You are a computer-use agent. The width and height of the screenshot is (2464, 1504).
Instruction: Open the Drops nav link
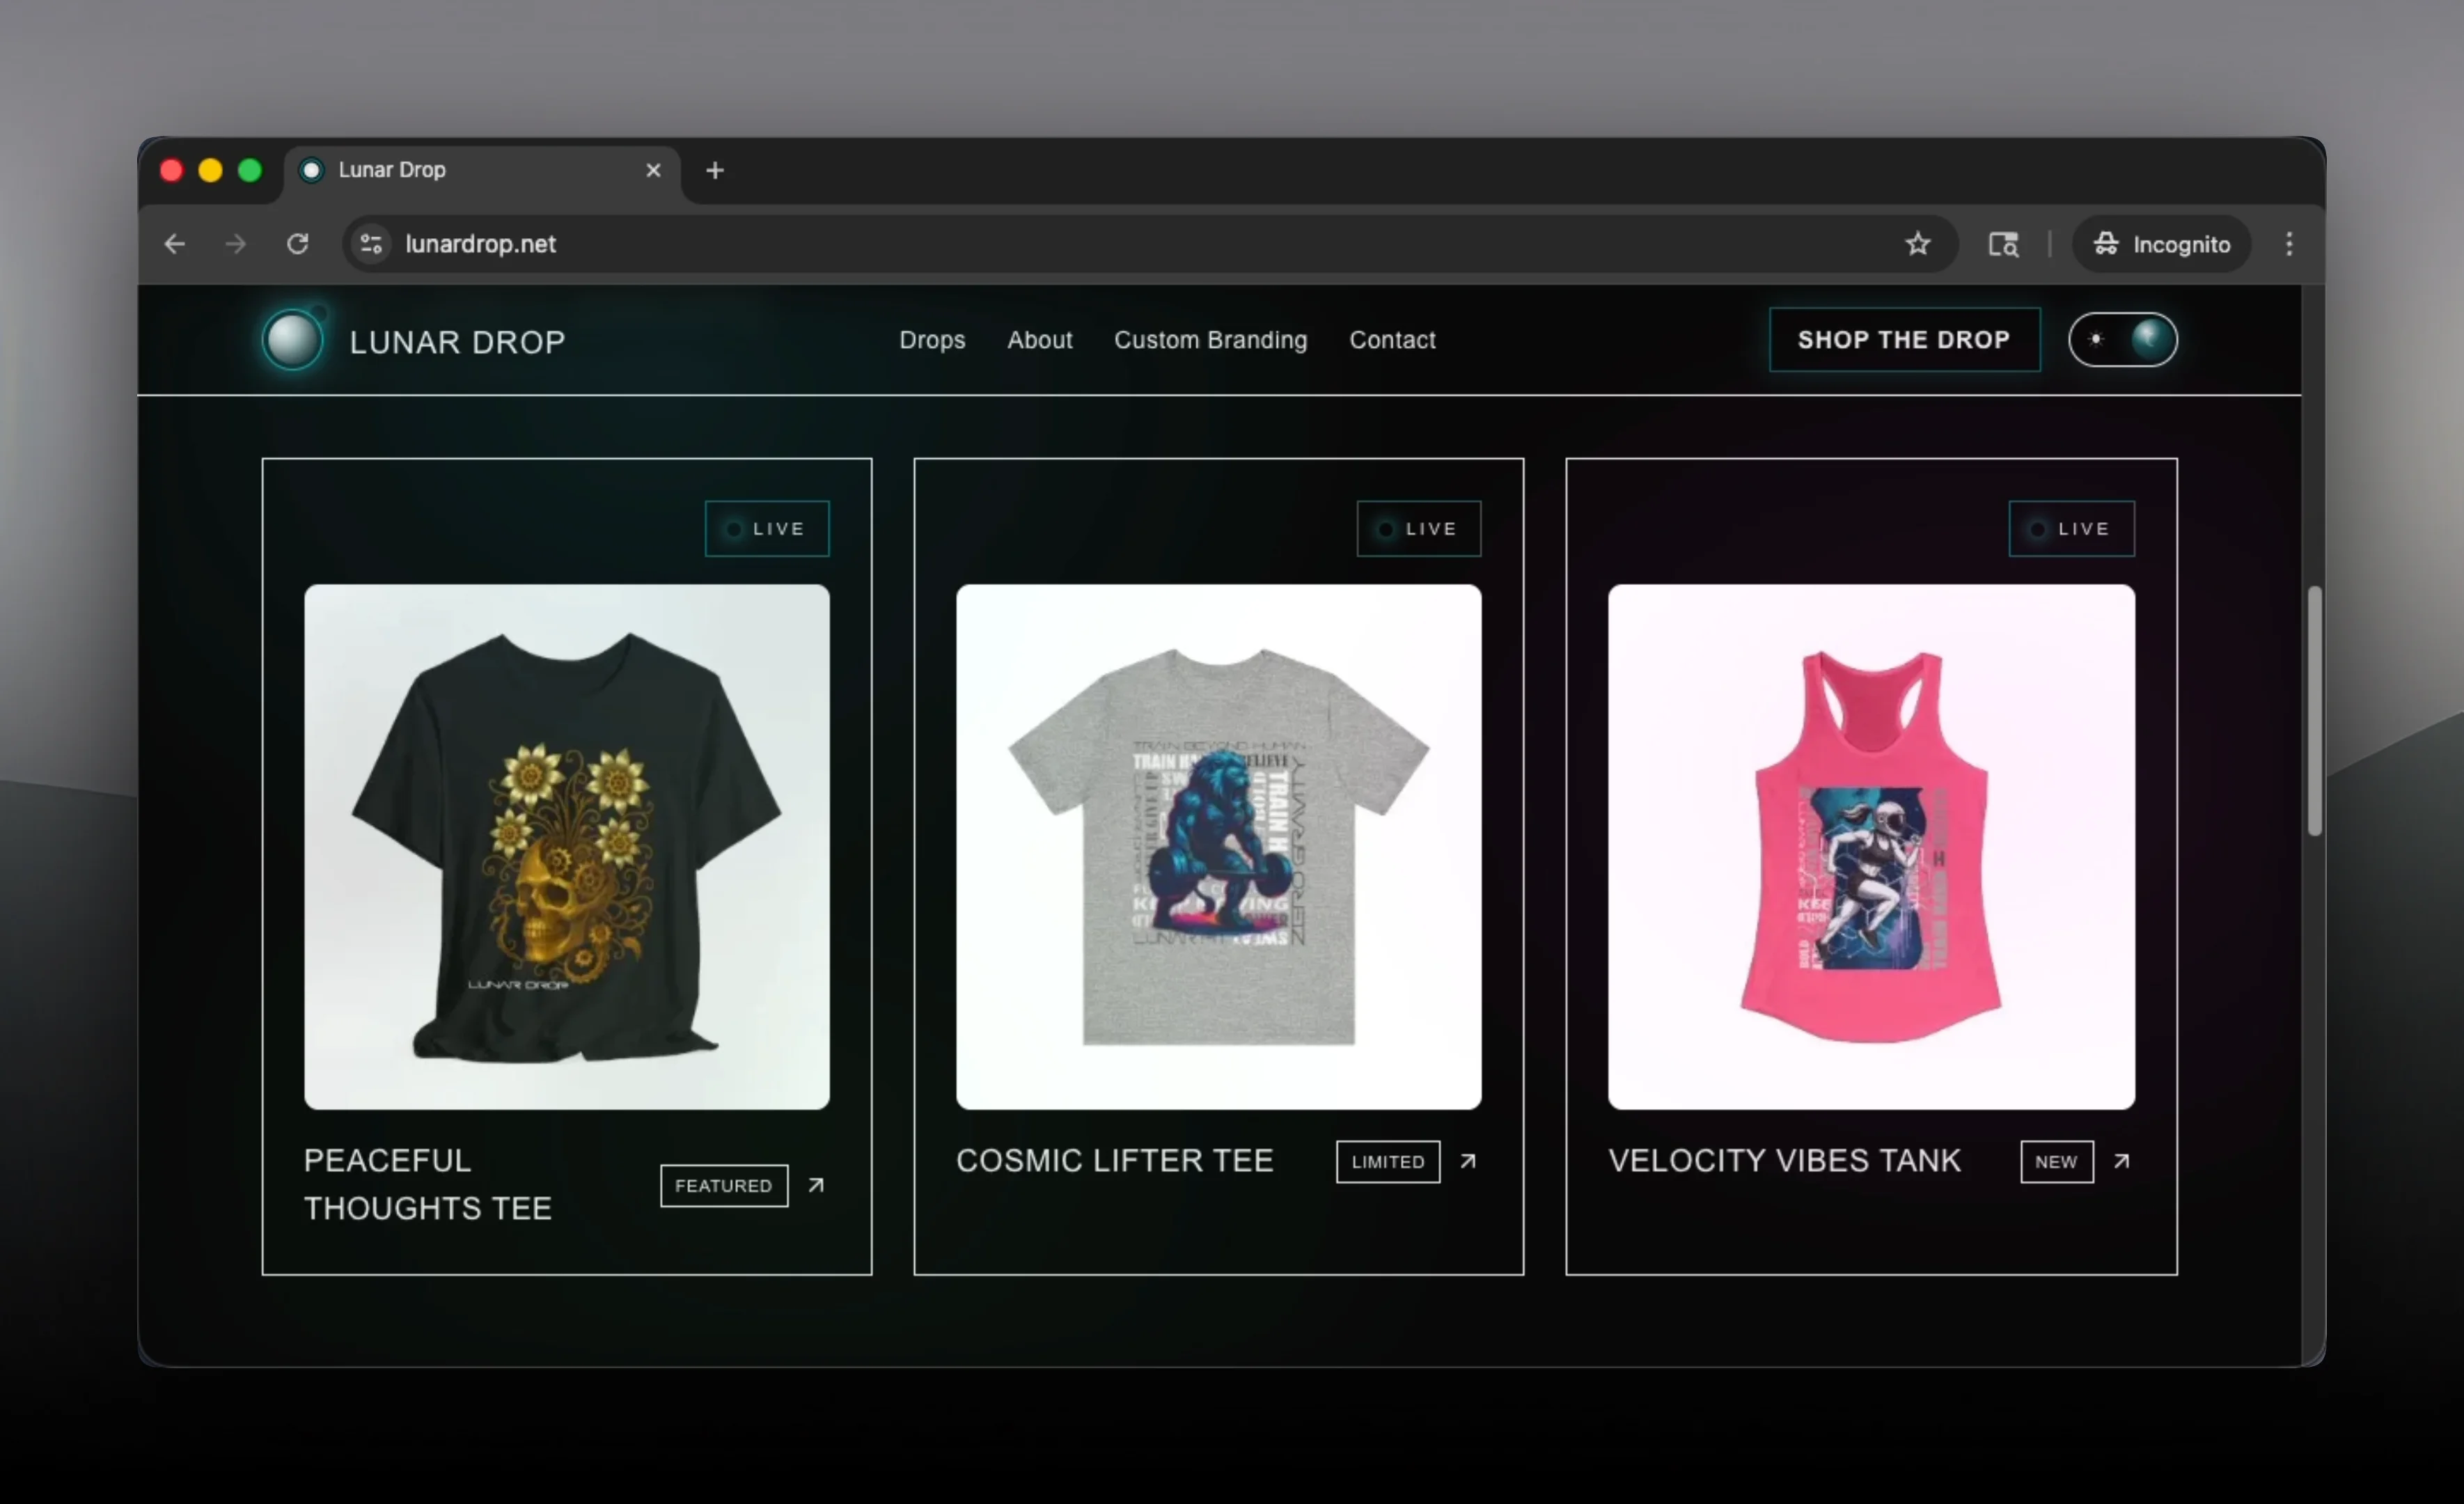click(932, 340)
